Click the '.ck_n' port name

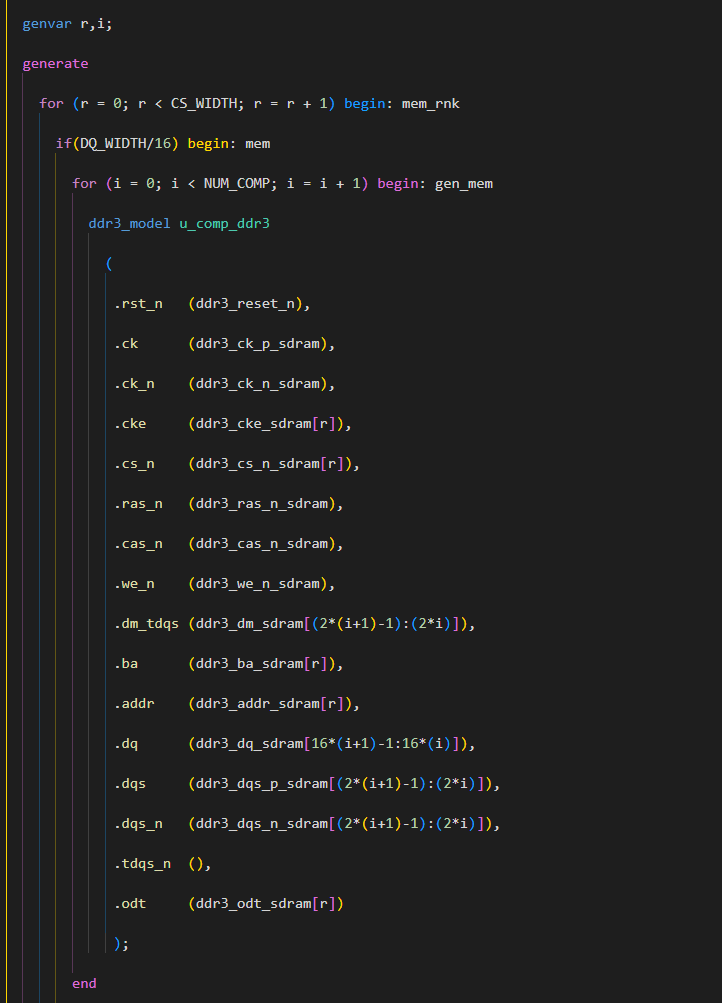coord(134,384)
